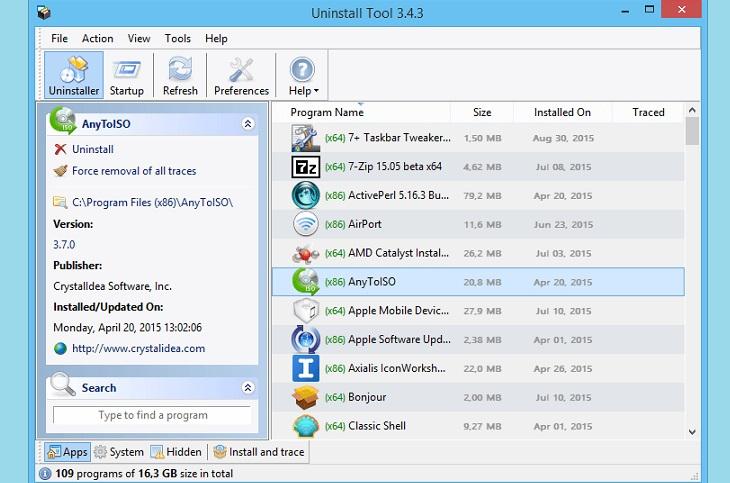
Task: Open the View menu
Action: [139, 38]
